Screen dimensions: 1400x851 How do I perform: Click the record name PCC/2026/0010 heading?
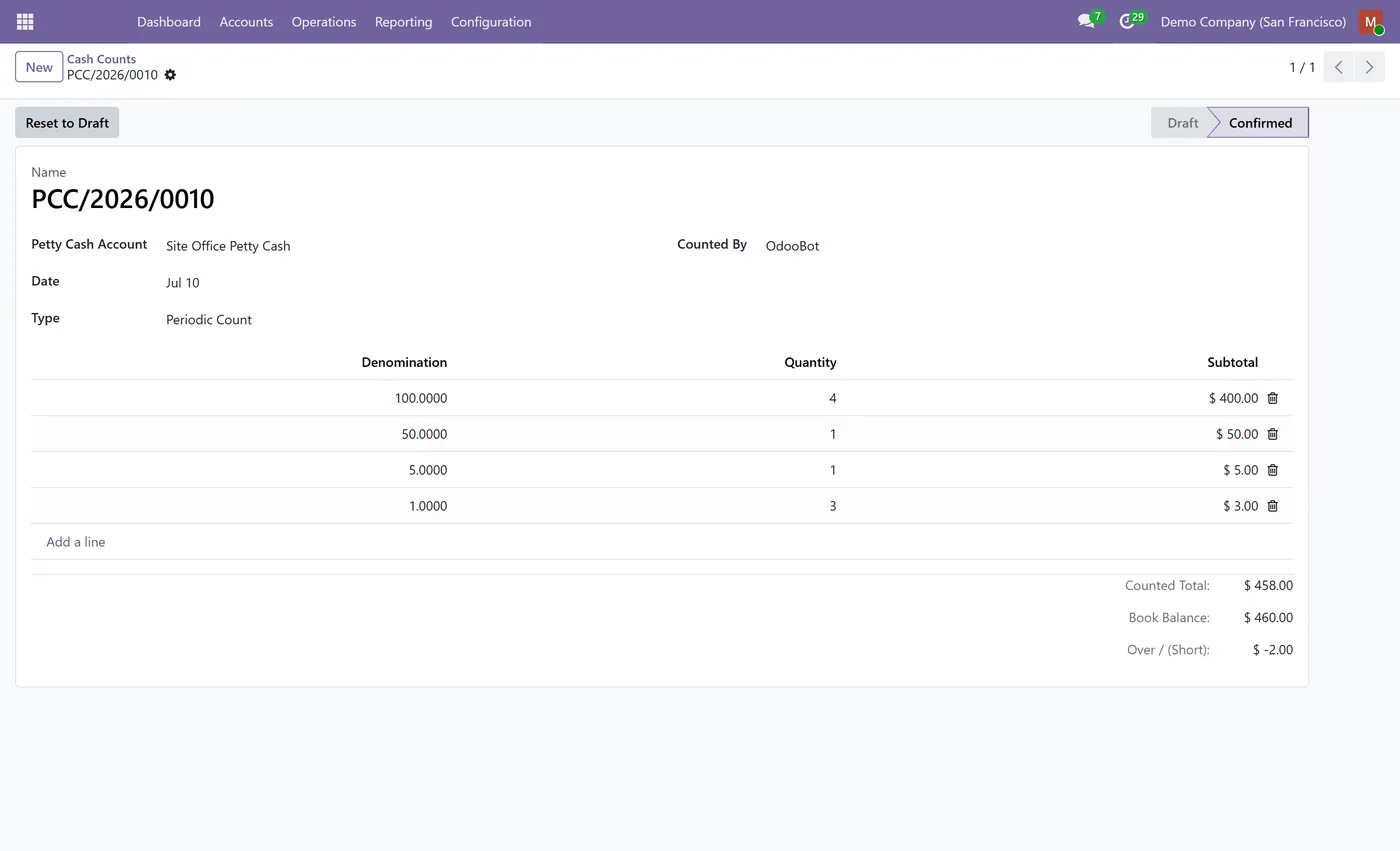pos(123,199)
